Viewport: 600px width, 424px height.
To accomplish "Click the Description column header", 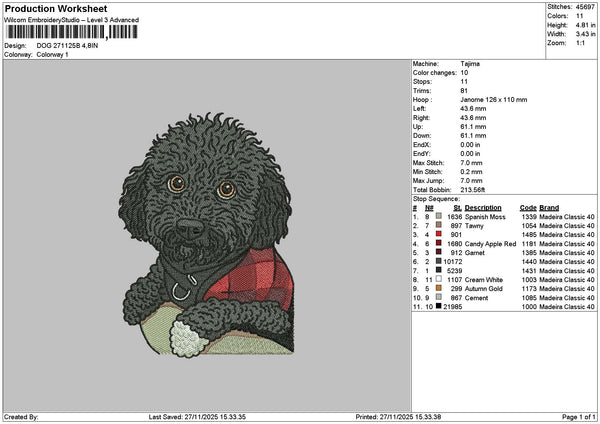I will 483,208.
